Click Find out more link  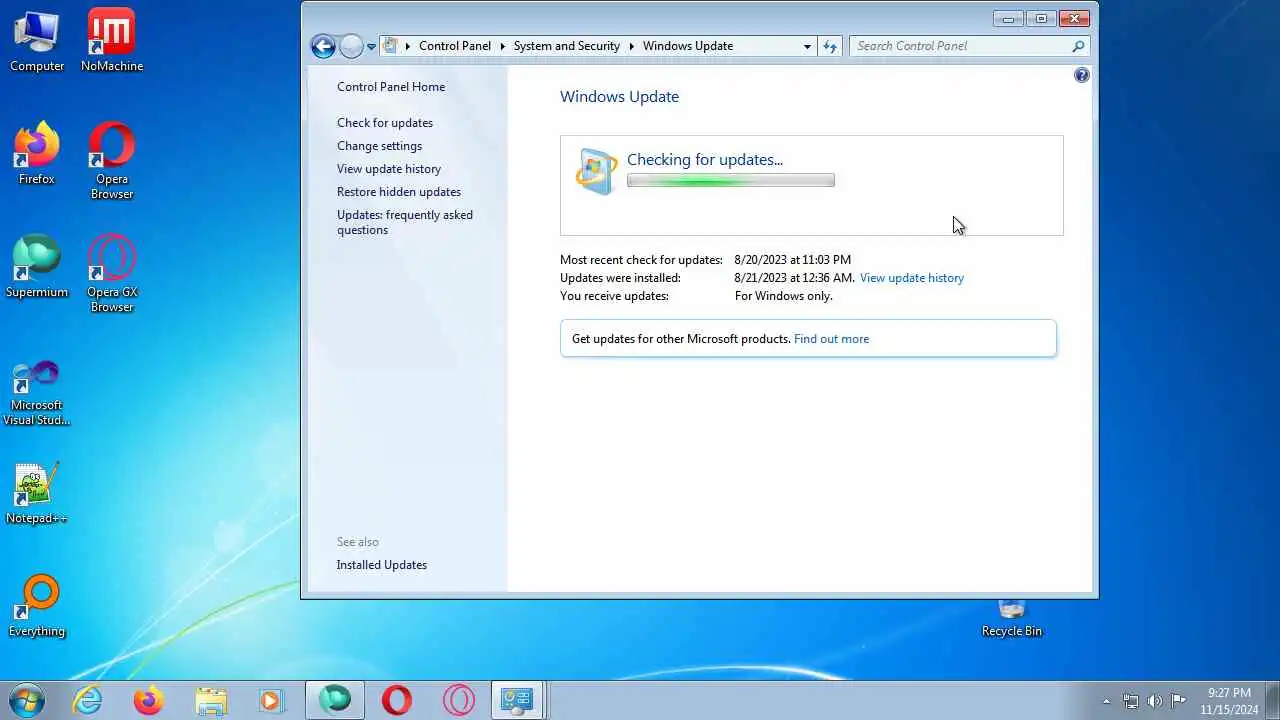(x=831, y=339)
